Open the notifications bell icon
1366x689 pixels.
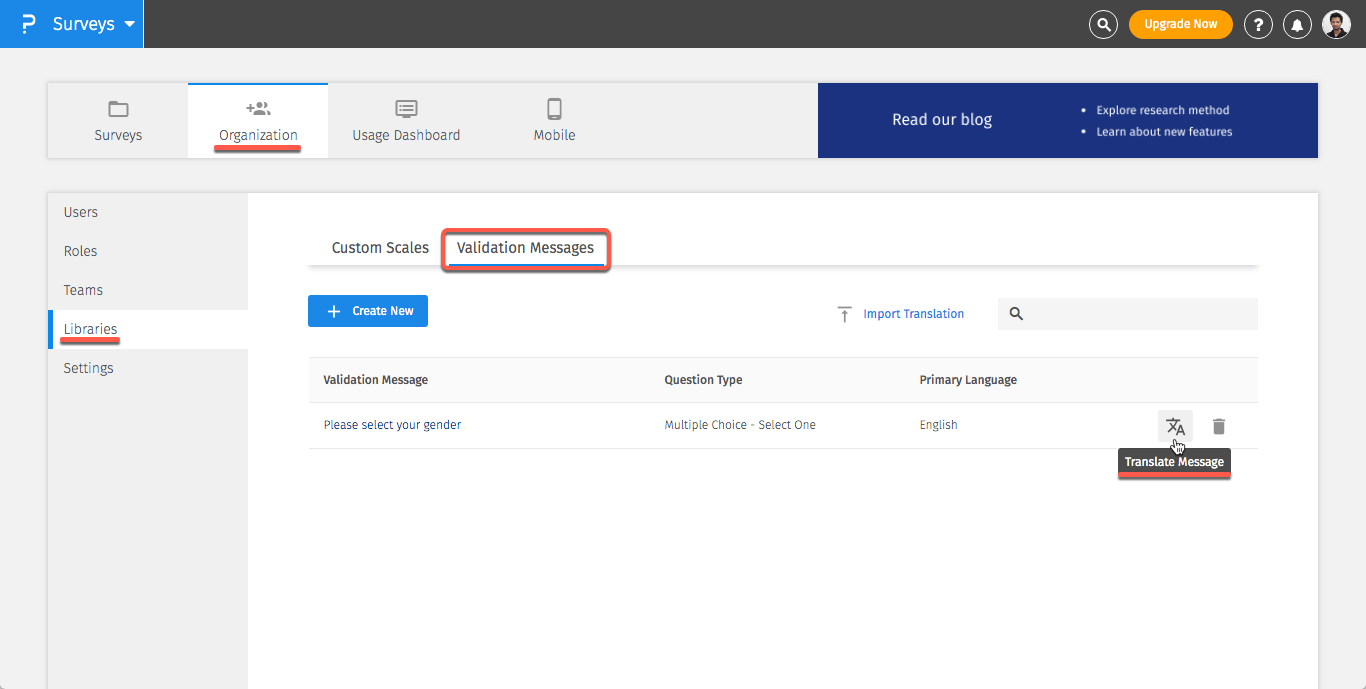click(1297, 24)
